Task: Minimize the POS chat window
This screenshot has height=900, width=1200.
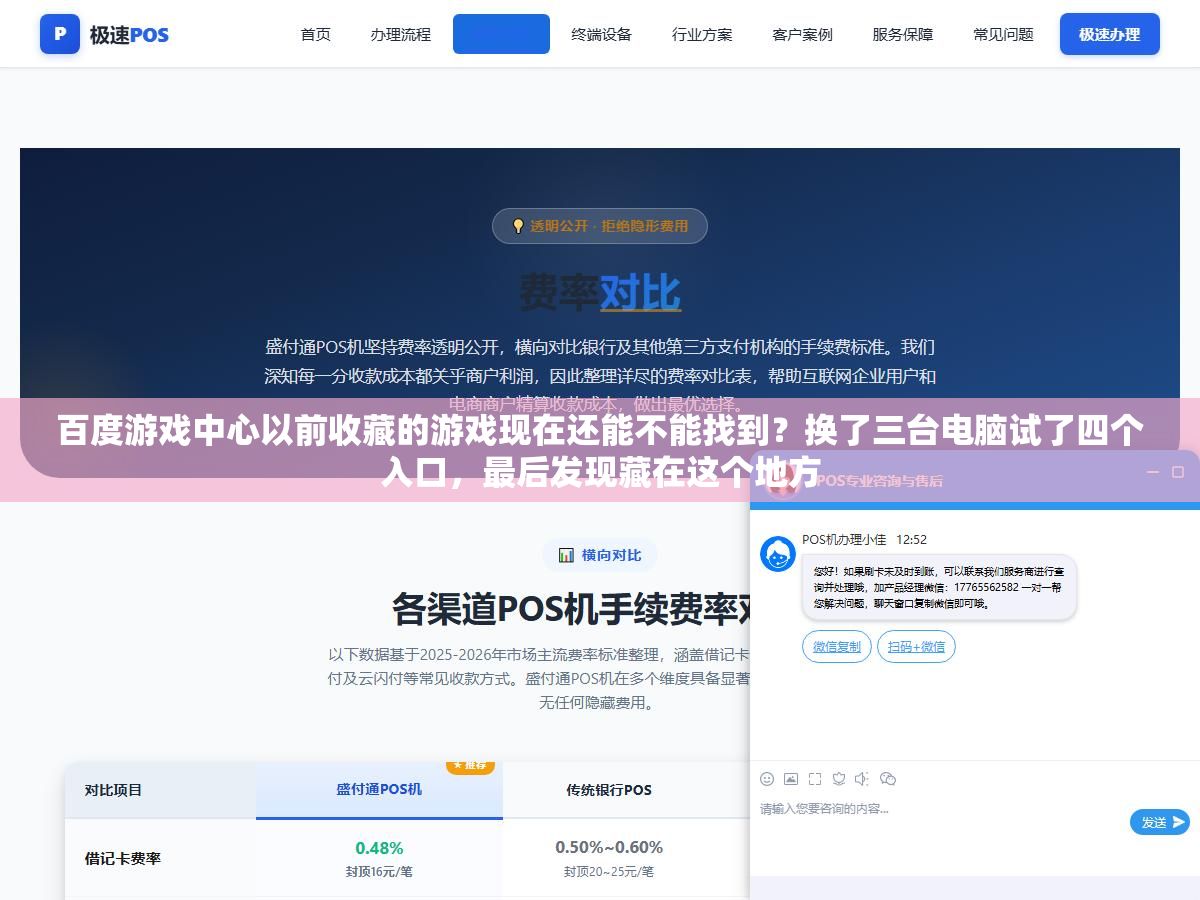Action: (1152, 472)
